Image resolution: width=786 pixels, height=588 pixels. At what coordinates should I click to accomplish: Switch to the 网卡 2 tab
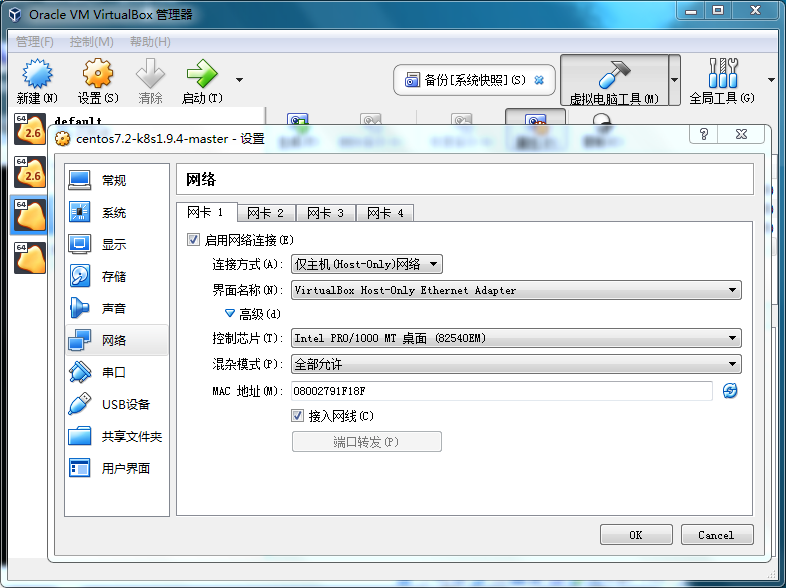(x=266, y=214)
